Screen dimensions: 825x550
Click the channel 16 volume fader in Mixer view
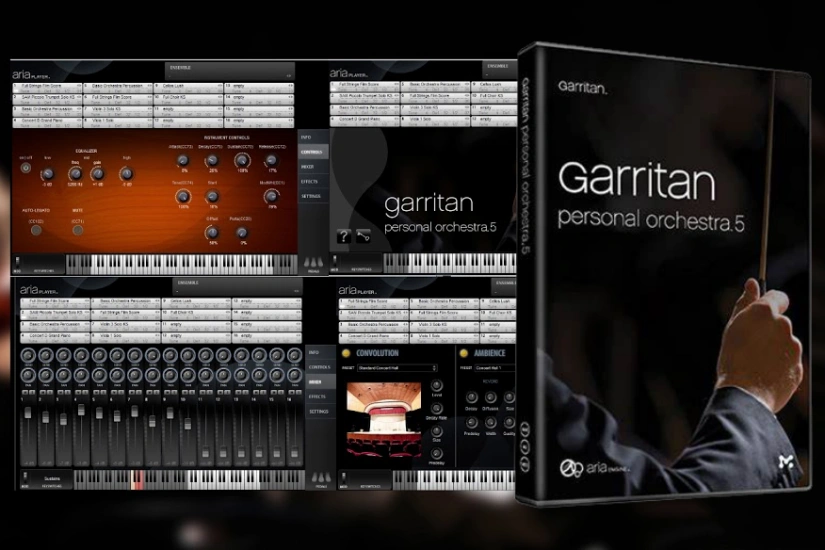(x=294, y=452)
